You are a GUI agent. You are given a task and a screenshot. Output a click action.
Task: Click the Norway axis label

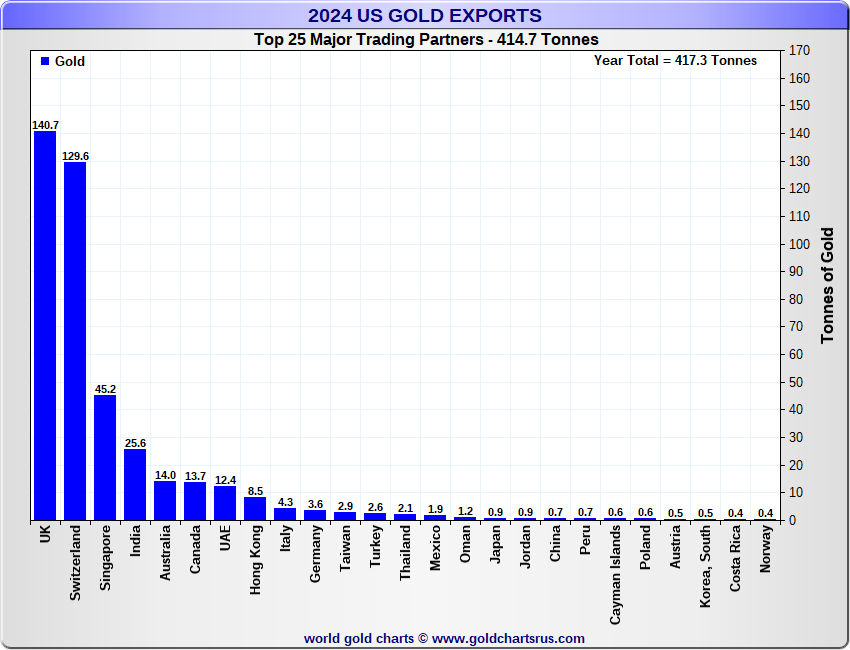[x=765, y=549]
